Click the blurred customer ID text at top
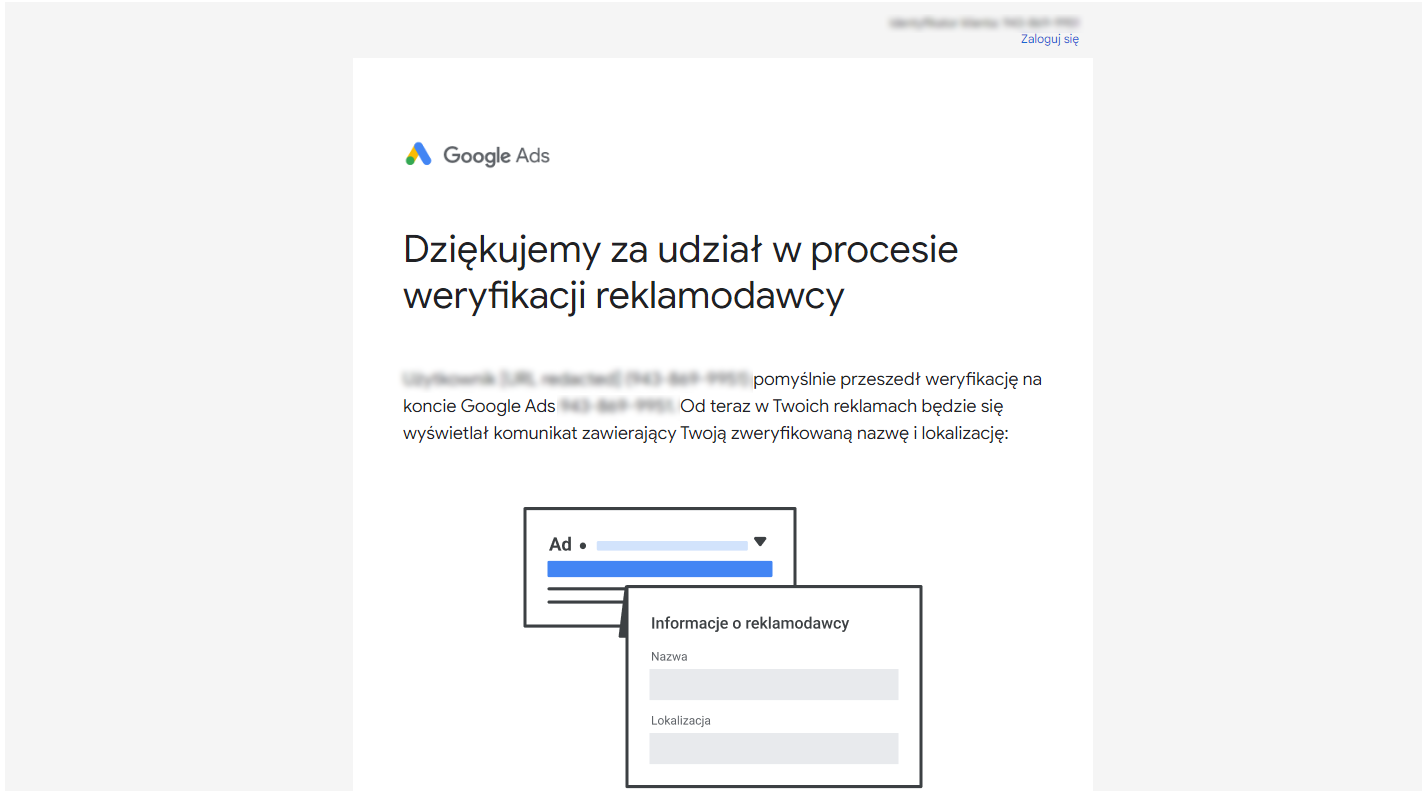The width and height of the screenshot is (1422, 791). (984, 22)
